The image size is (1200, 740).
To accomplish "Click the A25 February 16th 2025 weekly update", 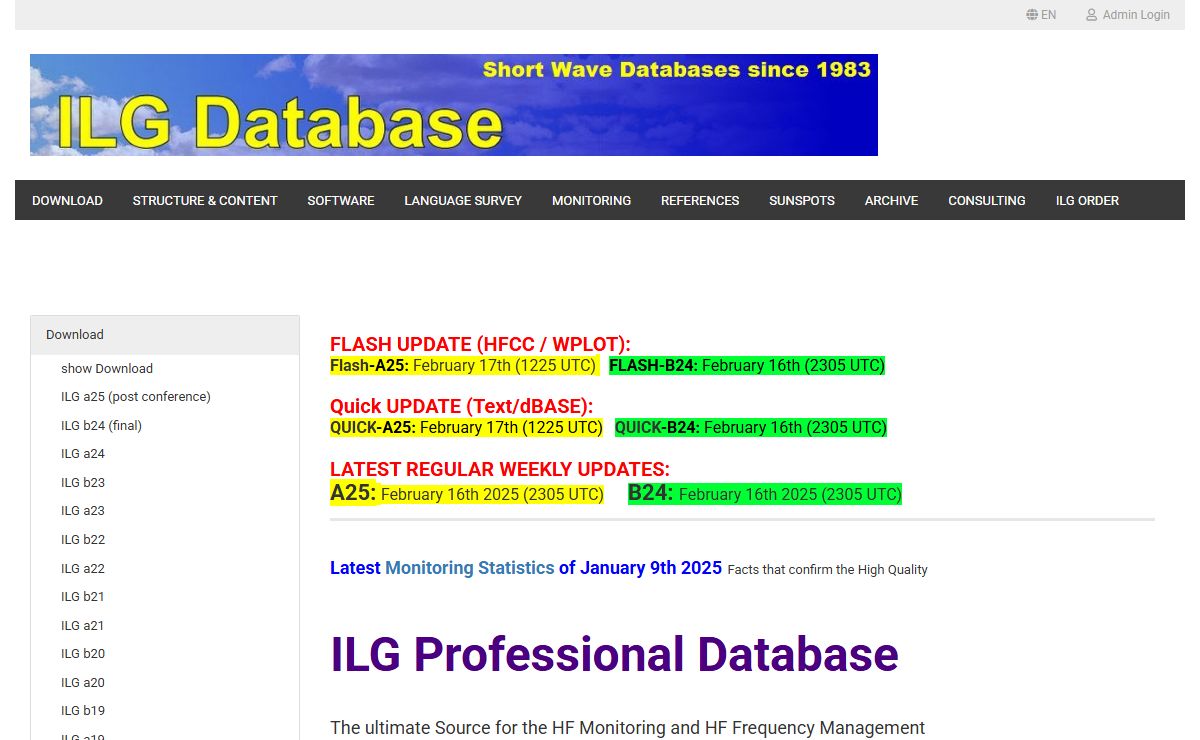I will click(467, 494).
